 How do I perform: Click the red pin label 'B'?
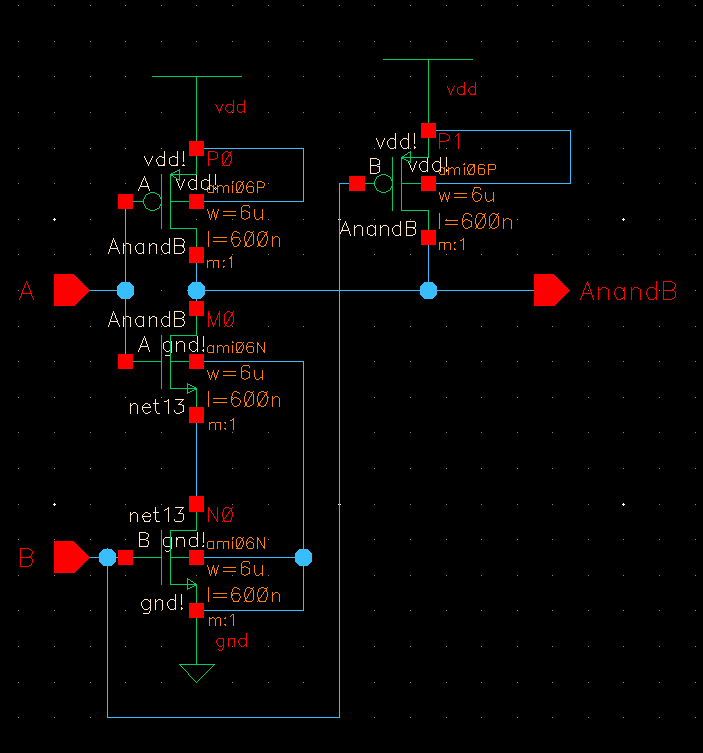coord(26,558)
